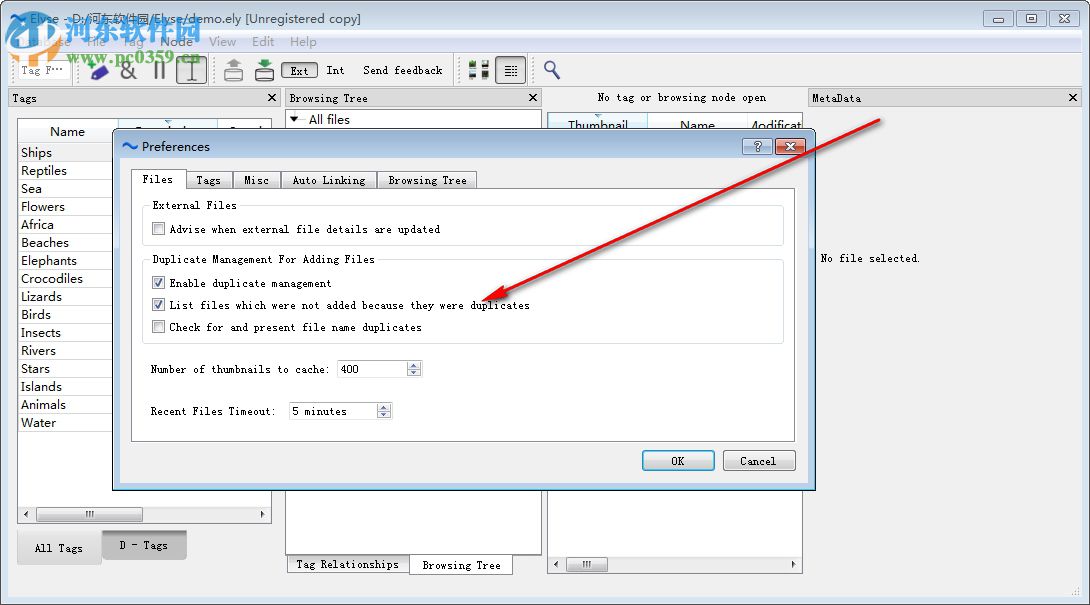The image size is (1090, 605).
Task: Select the Crocodiles tag
Action: pyautogui.click(x=51, y=278)
